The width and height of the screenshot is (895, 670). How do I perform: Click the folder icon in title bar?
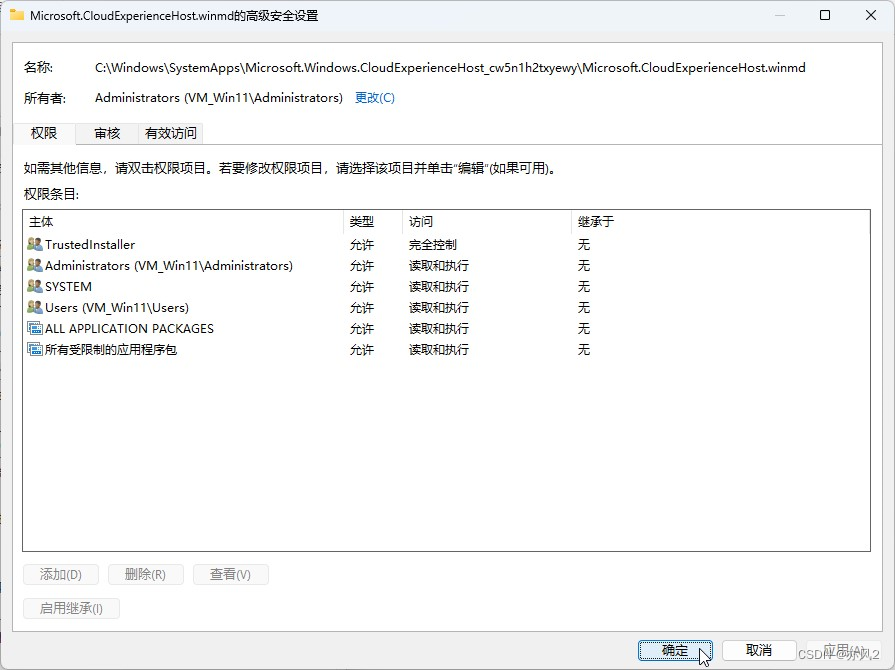pos(17,15)
